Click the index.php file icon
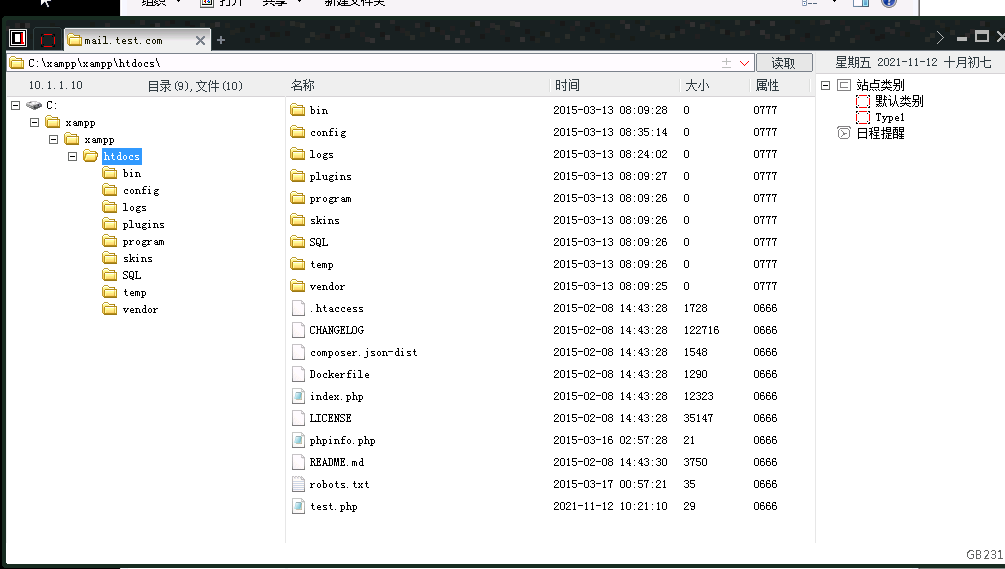Image resolution: width=1005 pixels, height=569 pixels. point(298,396)
